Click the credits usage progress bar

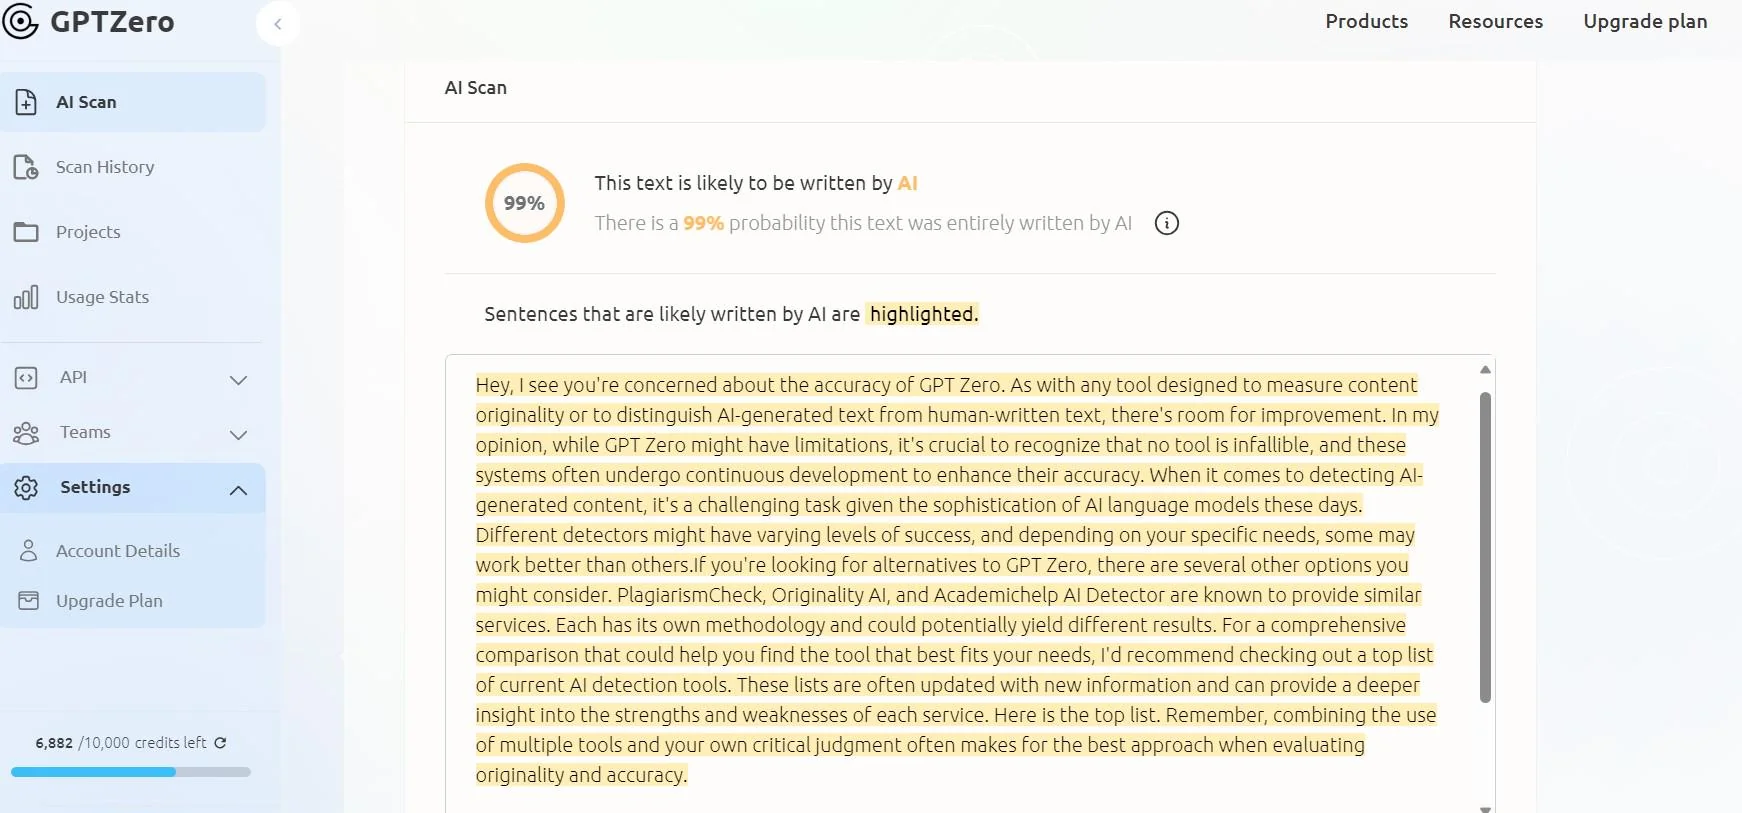pyautogui.click(x=131, y=772)
